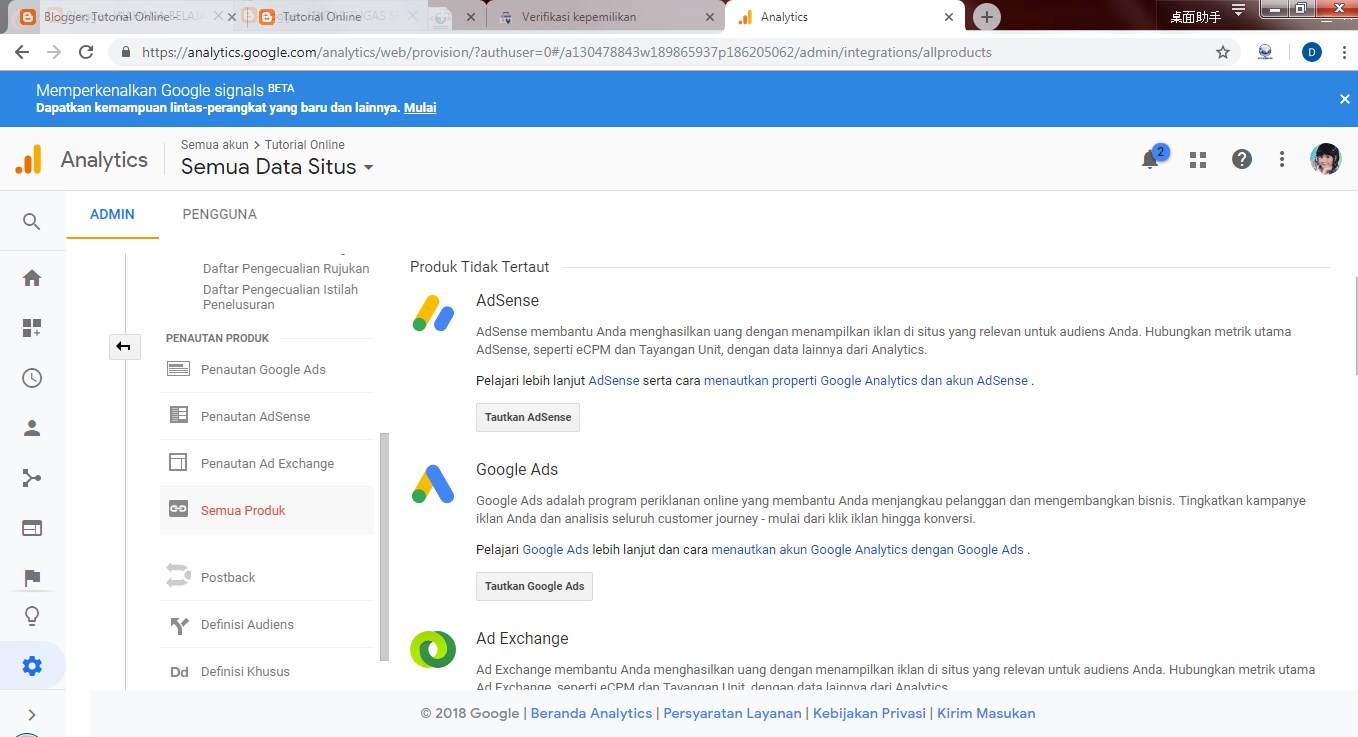Bookmark this page with the star icon
Viewport: 1358px width, 737px height.
[x=1223, y=52]
